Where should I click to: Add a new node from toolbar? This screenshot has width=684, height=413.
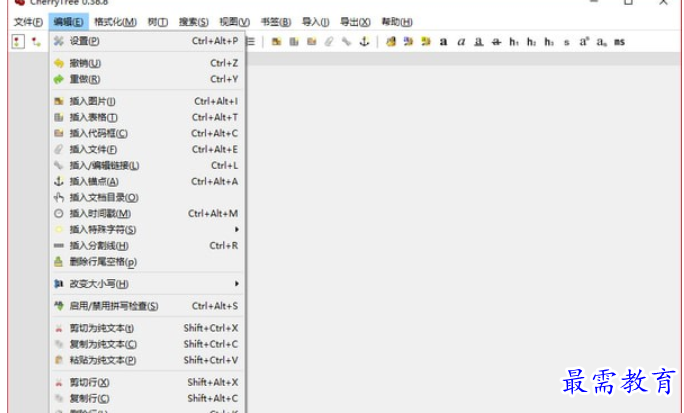(x=17, y=42)
